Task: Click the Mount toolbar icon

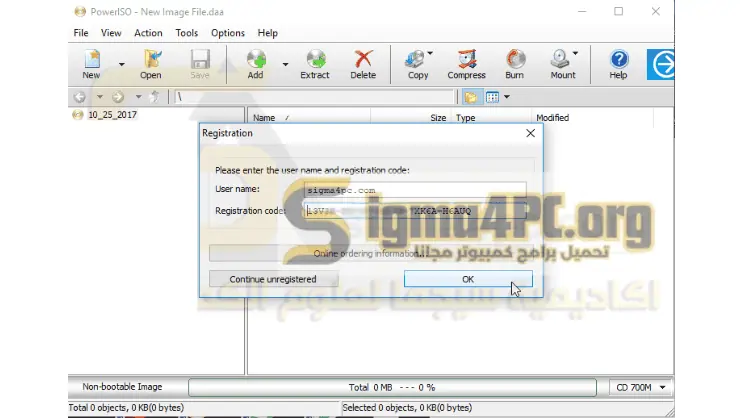Action: coord(562,64)
